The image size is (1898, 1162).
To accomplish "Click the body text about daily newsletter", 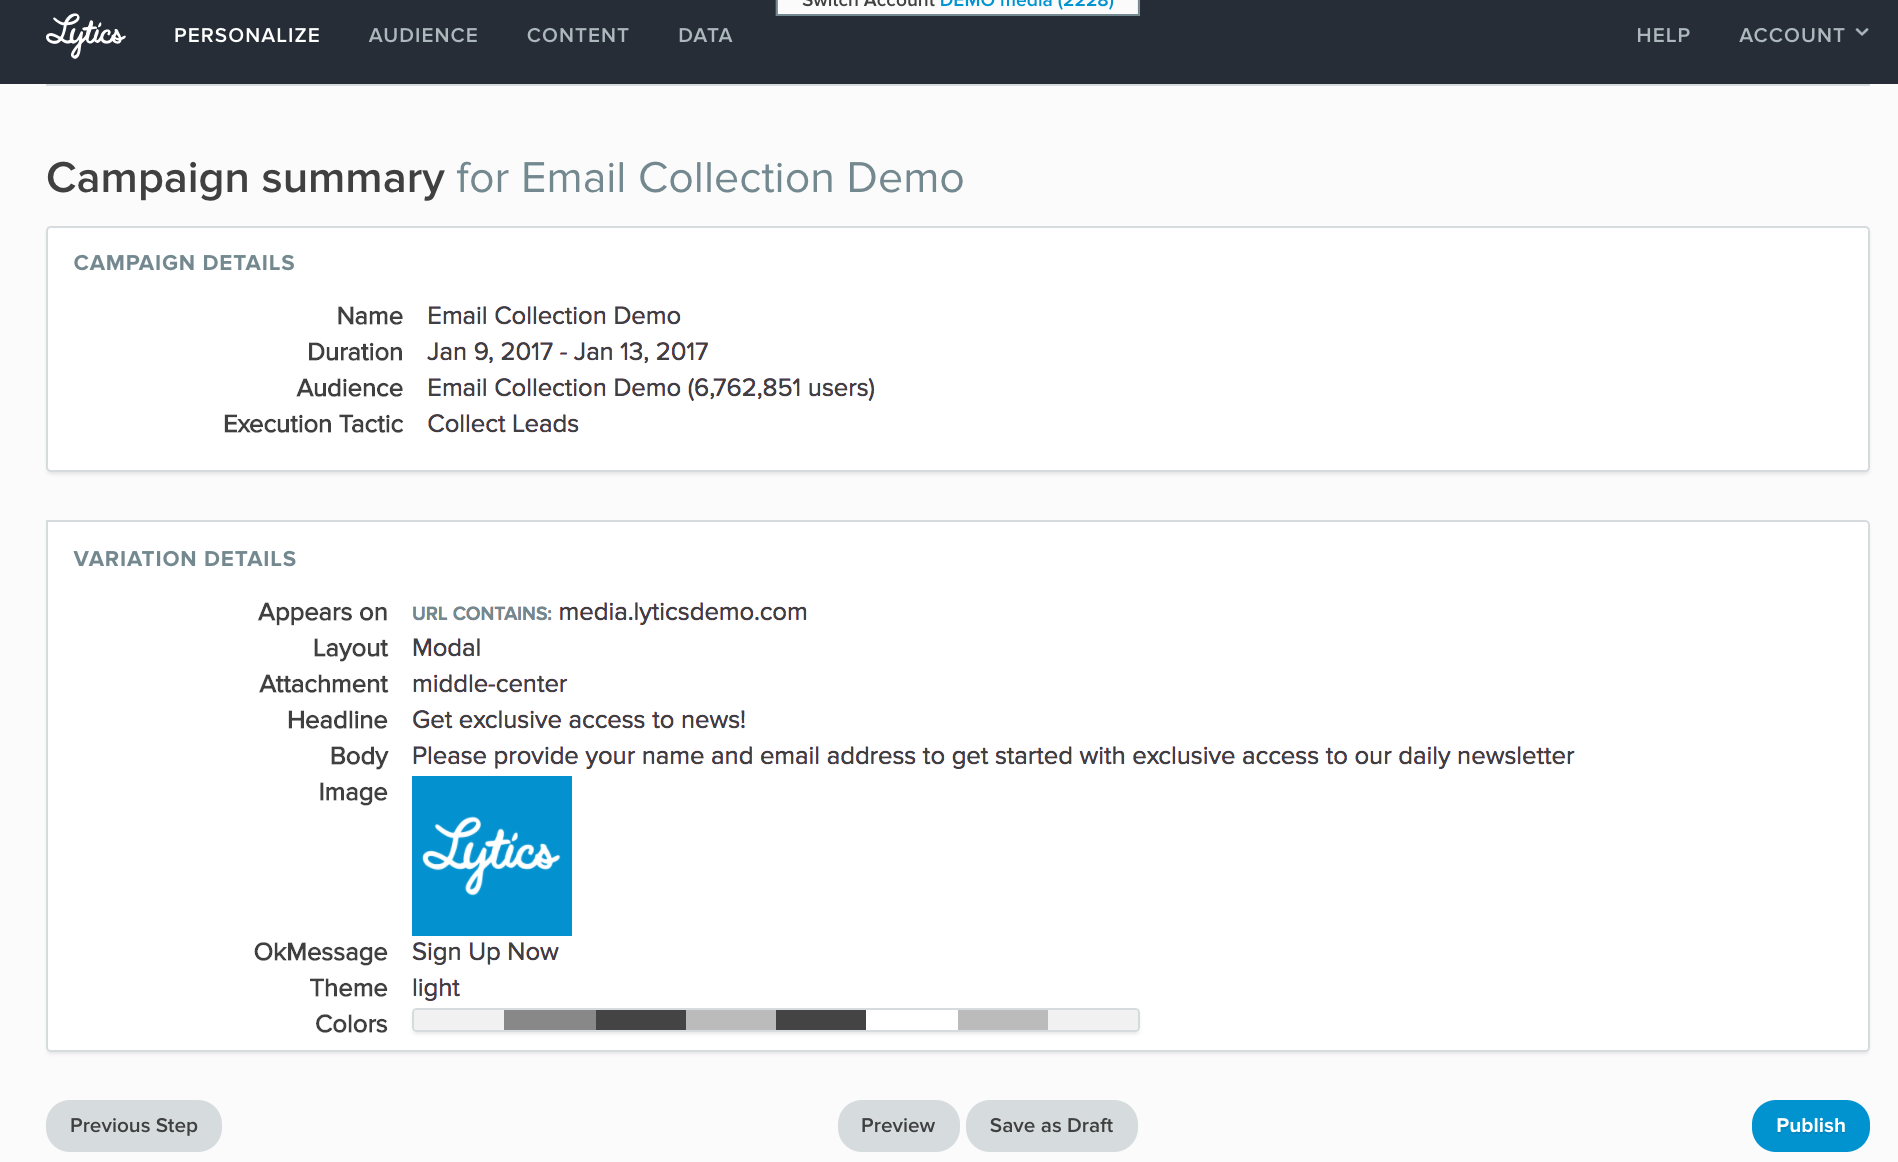I will (x=993, y=756).
